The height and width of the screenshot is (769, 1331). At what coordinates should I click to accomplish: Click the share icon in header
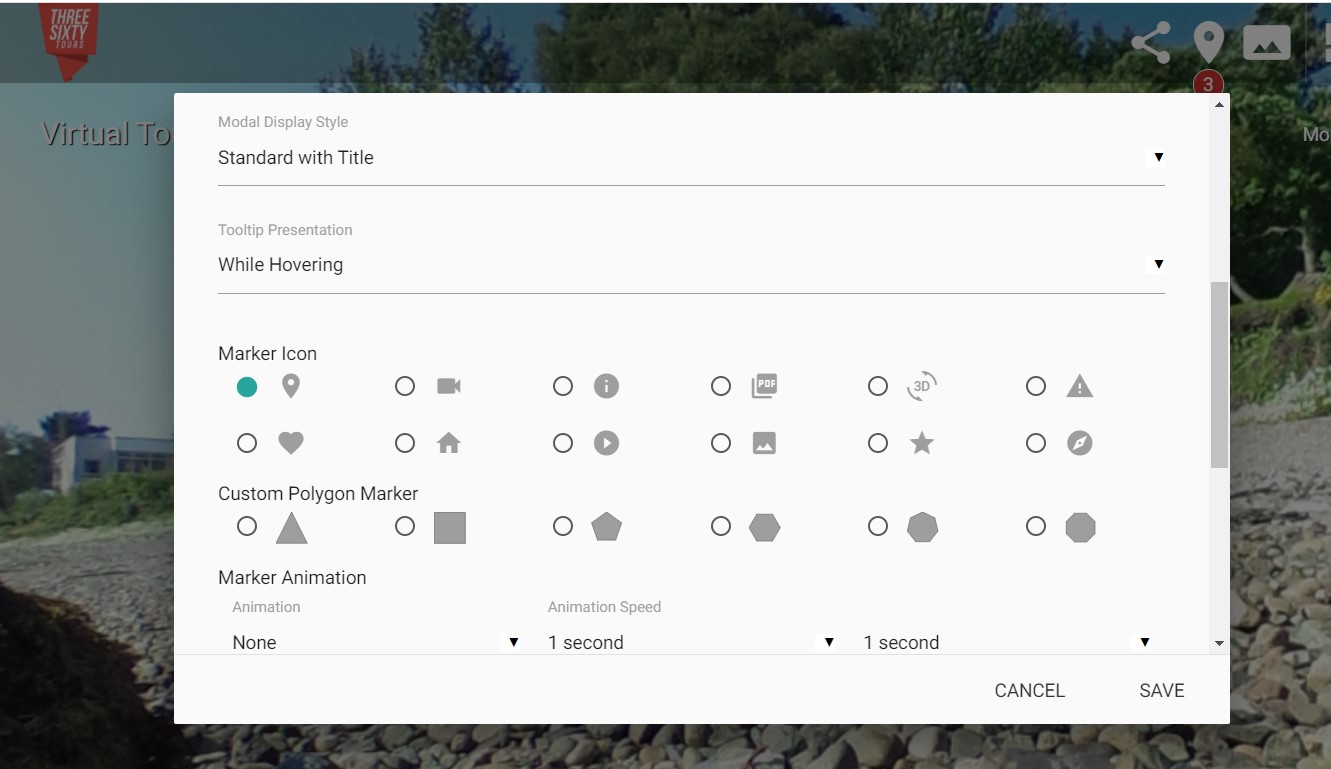coord(1150,43)
